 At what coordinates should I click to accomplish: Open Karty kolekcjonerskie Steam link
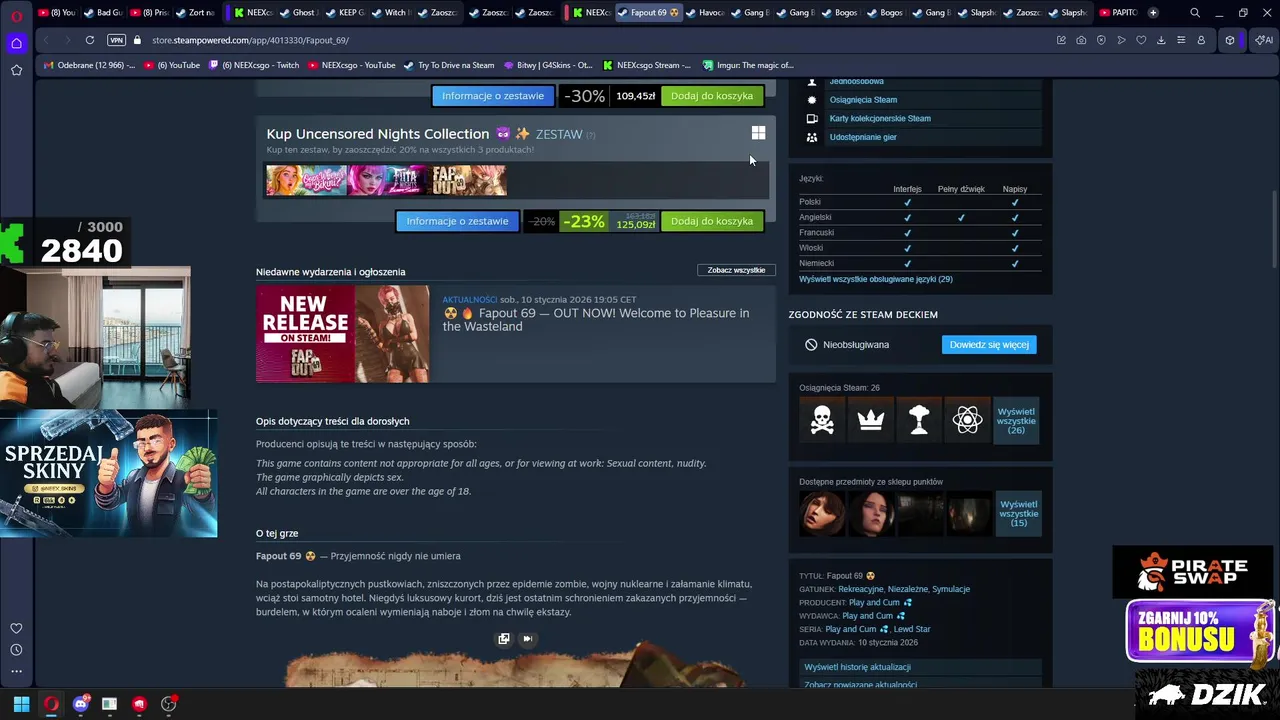click(880, 118)
